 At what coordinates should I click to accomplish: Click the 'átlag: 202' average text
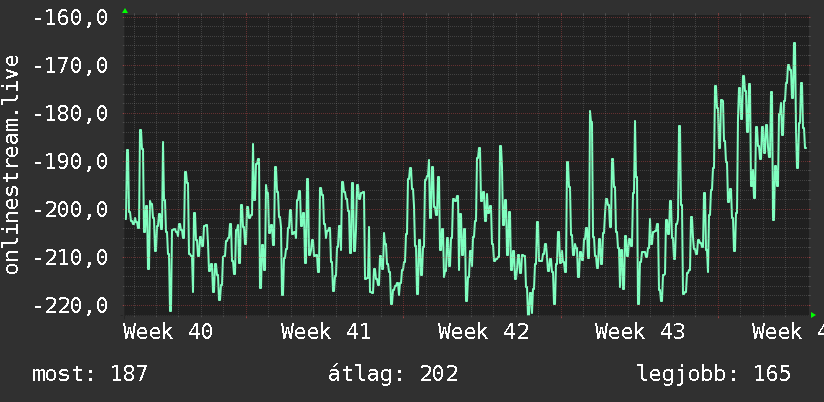tap(393, 374)
